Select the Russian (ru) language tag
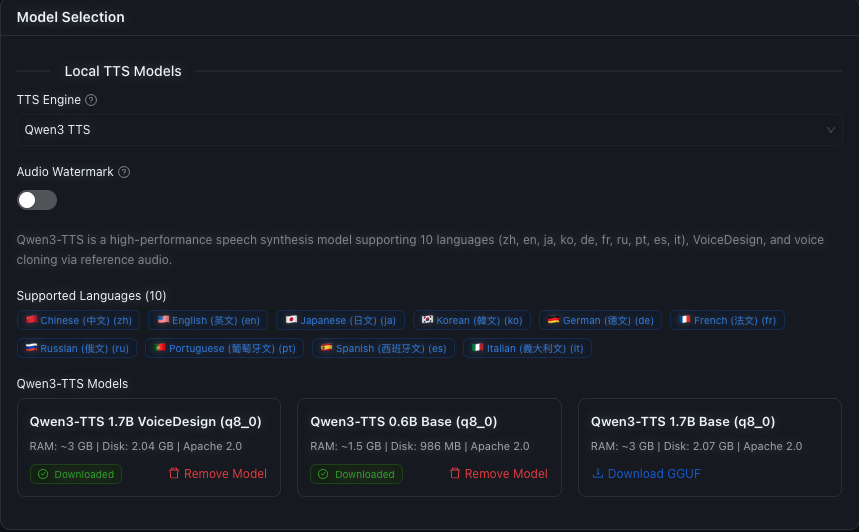Viewport: 859px width, 532px height. pos(77,348)
